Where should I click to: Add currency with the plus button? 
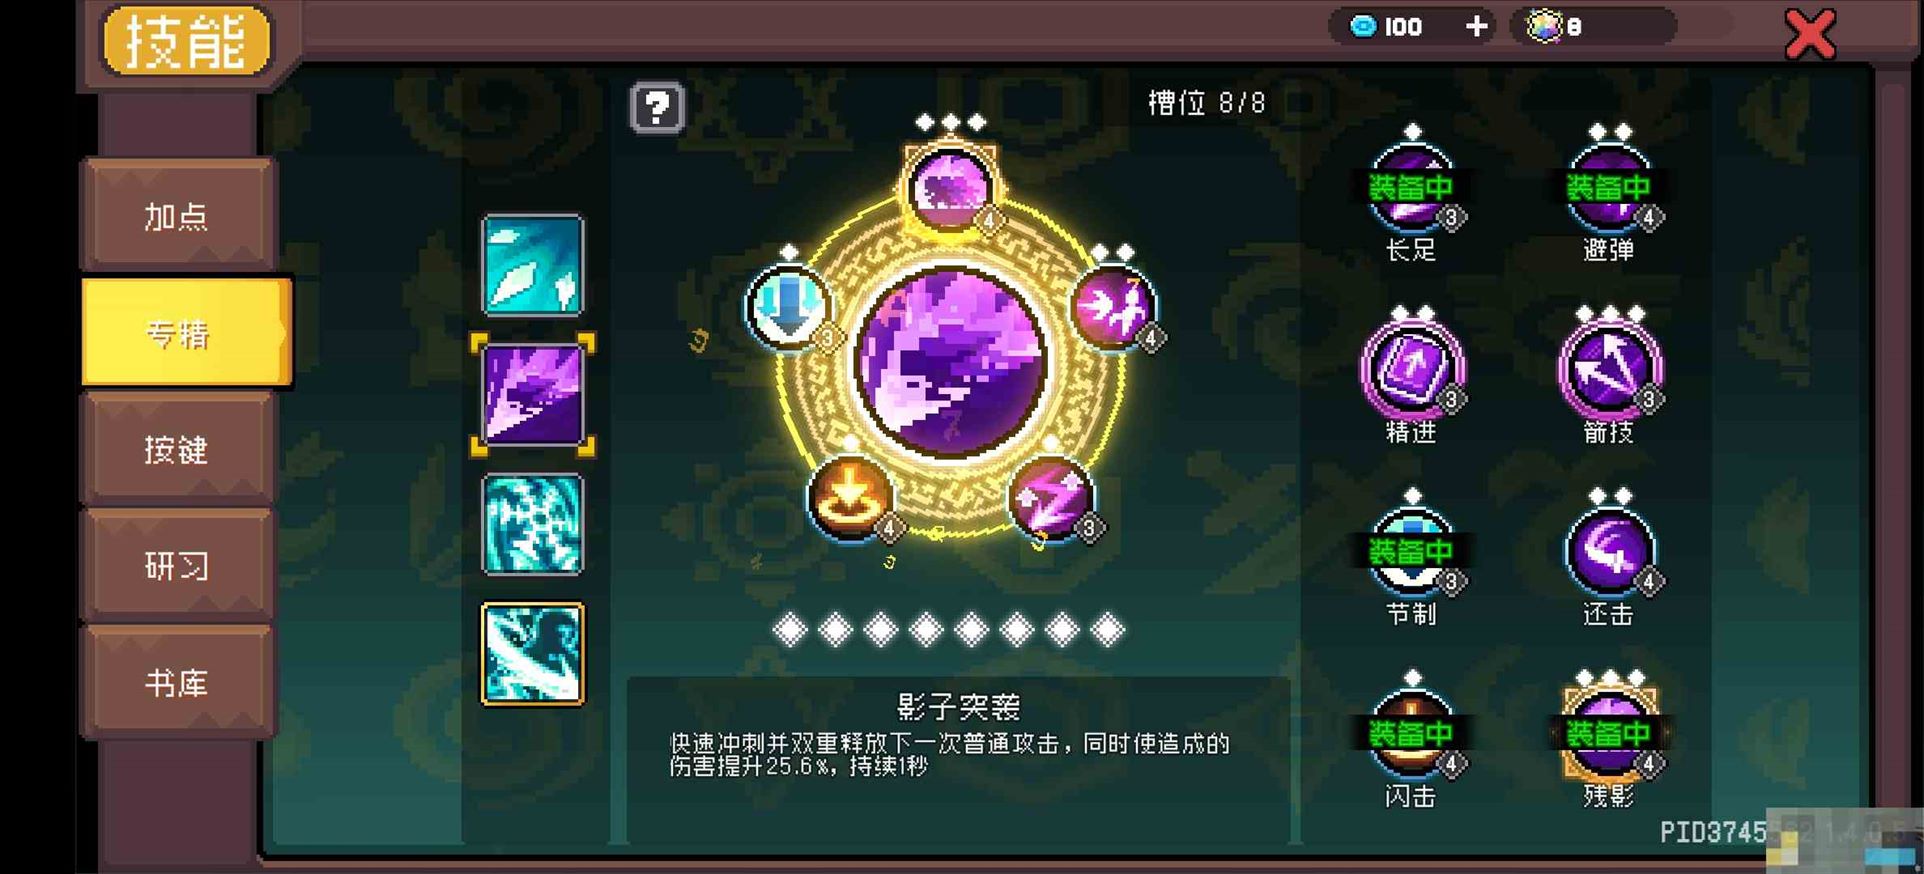tap(1476, 26)
